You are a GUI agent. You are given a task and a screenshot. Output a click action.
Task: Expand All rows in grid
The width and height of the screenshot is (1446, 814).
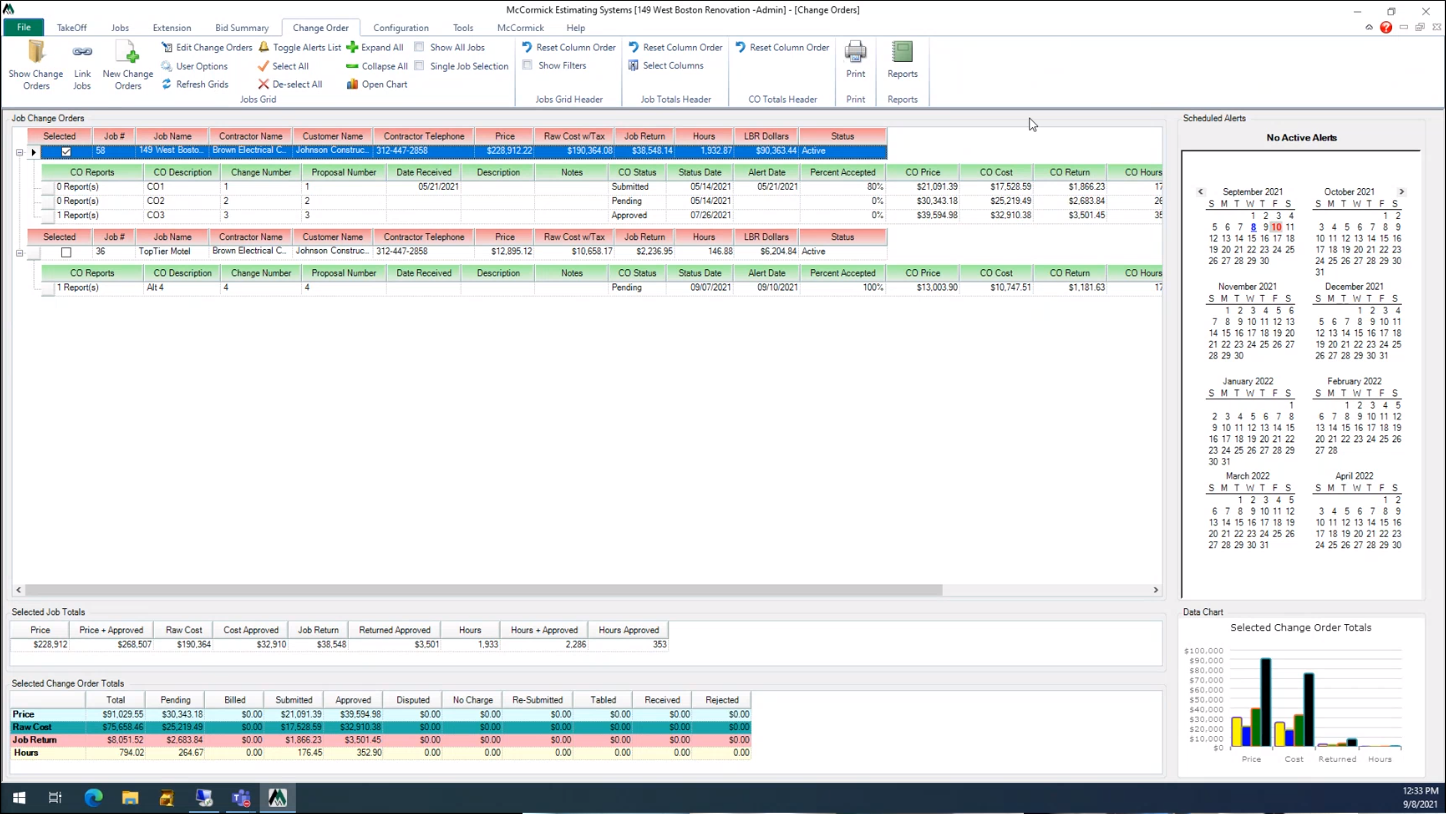(375, 47)
